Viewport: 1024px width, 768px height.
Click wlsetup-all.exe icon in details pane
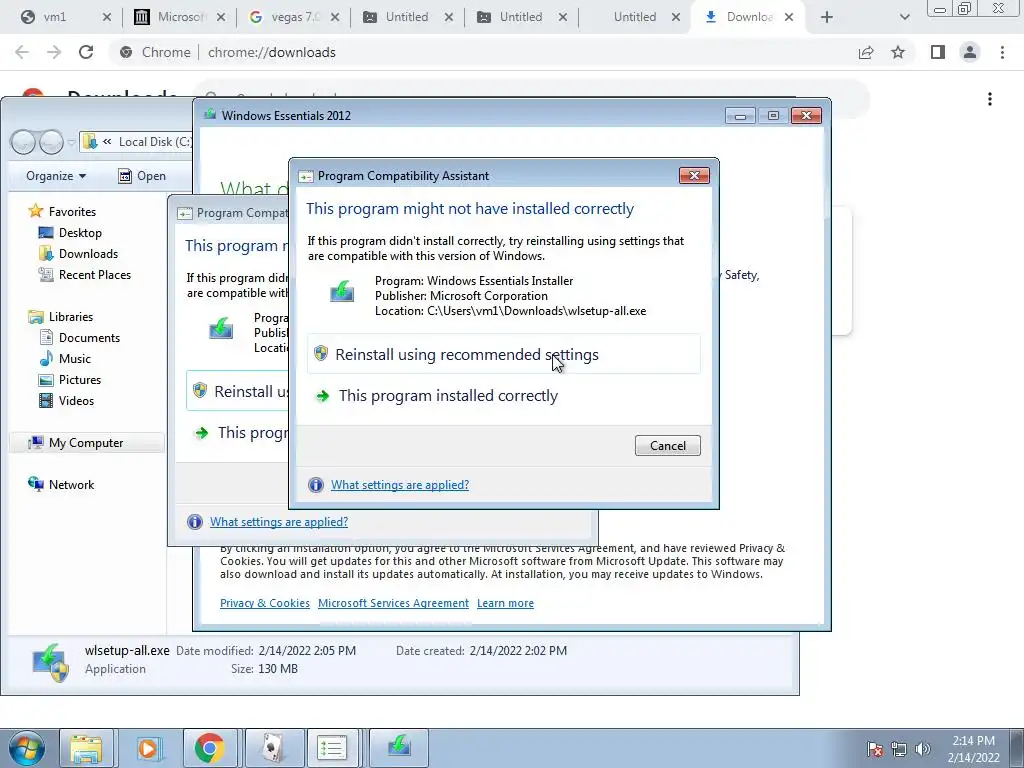tap(50, 662)
